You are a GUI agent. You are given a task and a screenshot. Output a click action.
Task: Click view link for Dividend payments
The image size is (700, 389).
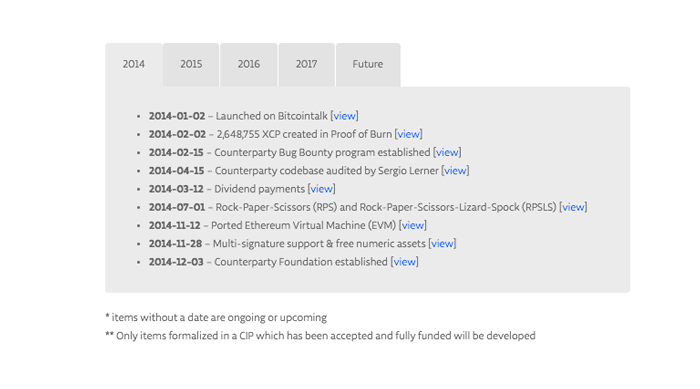[x=321, y=189]
